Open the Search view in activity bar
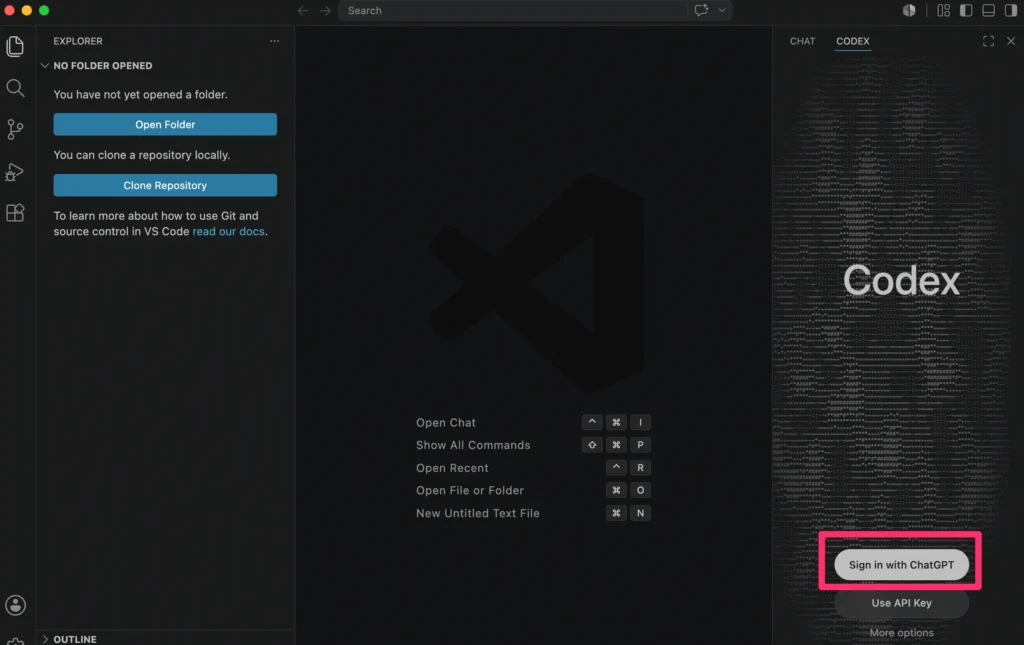This screenshot has height=645, width=1024. [x=15, y=88]
